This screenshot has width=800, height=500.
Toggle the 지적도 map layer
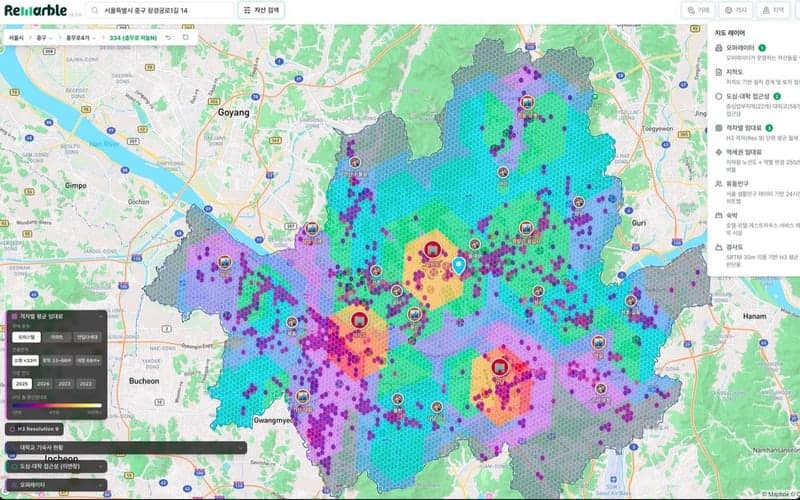757,76
